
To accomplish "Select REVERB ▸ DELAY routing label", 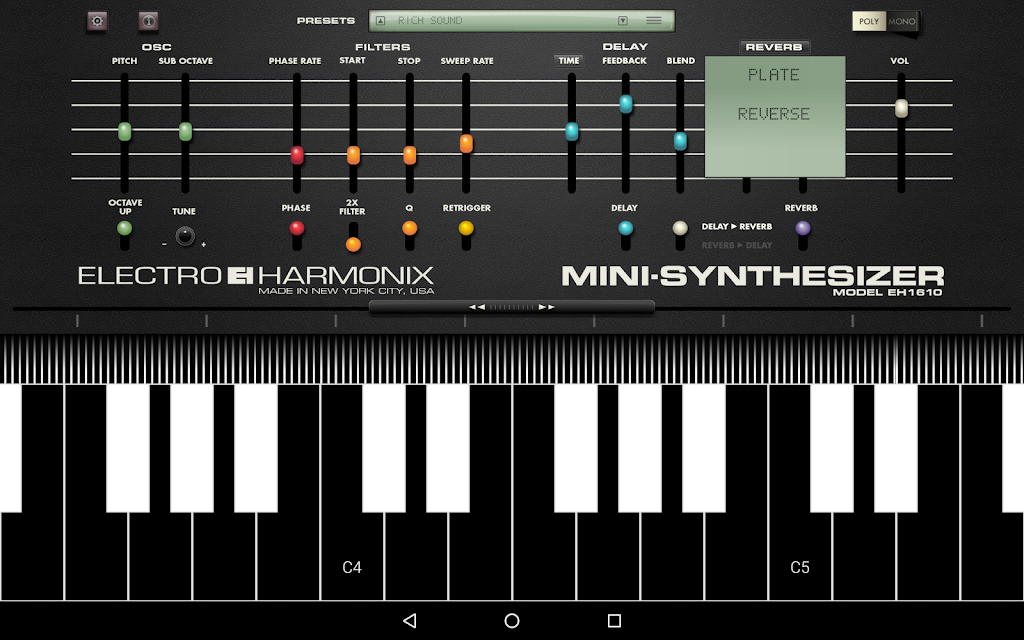I will click(737, 246).
